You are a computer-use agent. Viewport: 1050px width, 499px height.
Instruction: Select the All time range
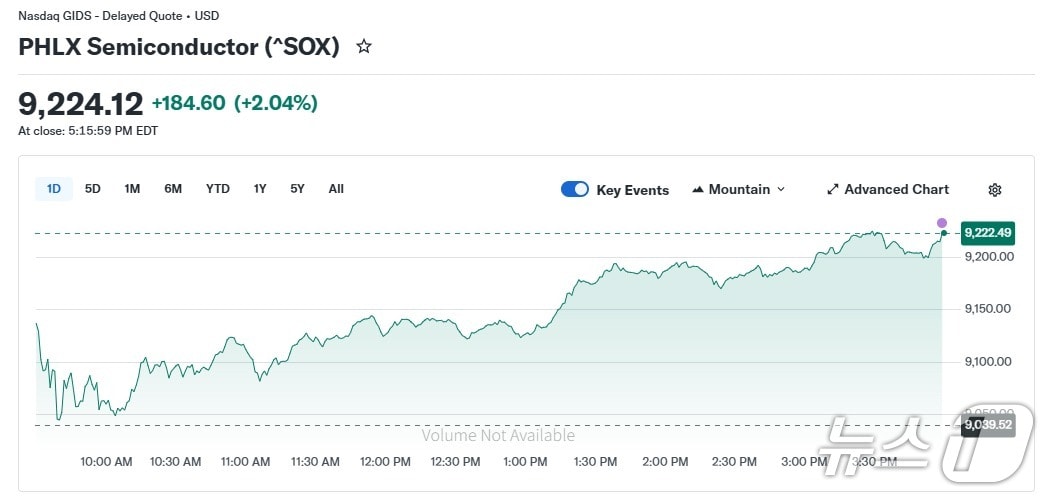coord(336,189)
